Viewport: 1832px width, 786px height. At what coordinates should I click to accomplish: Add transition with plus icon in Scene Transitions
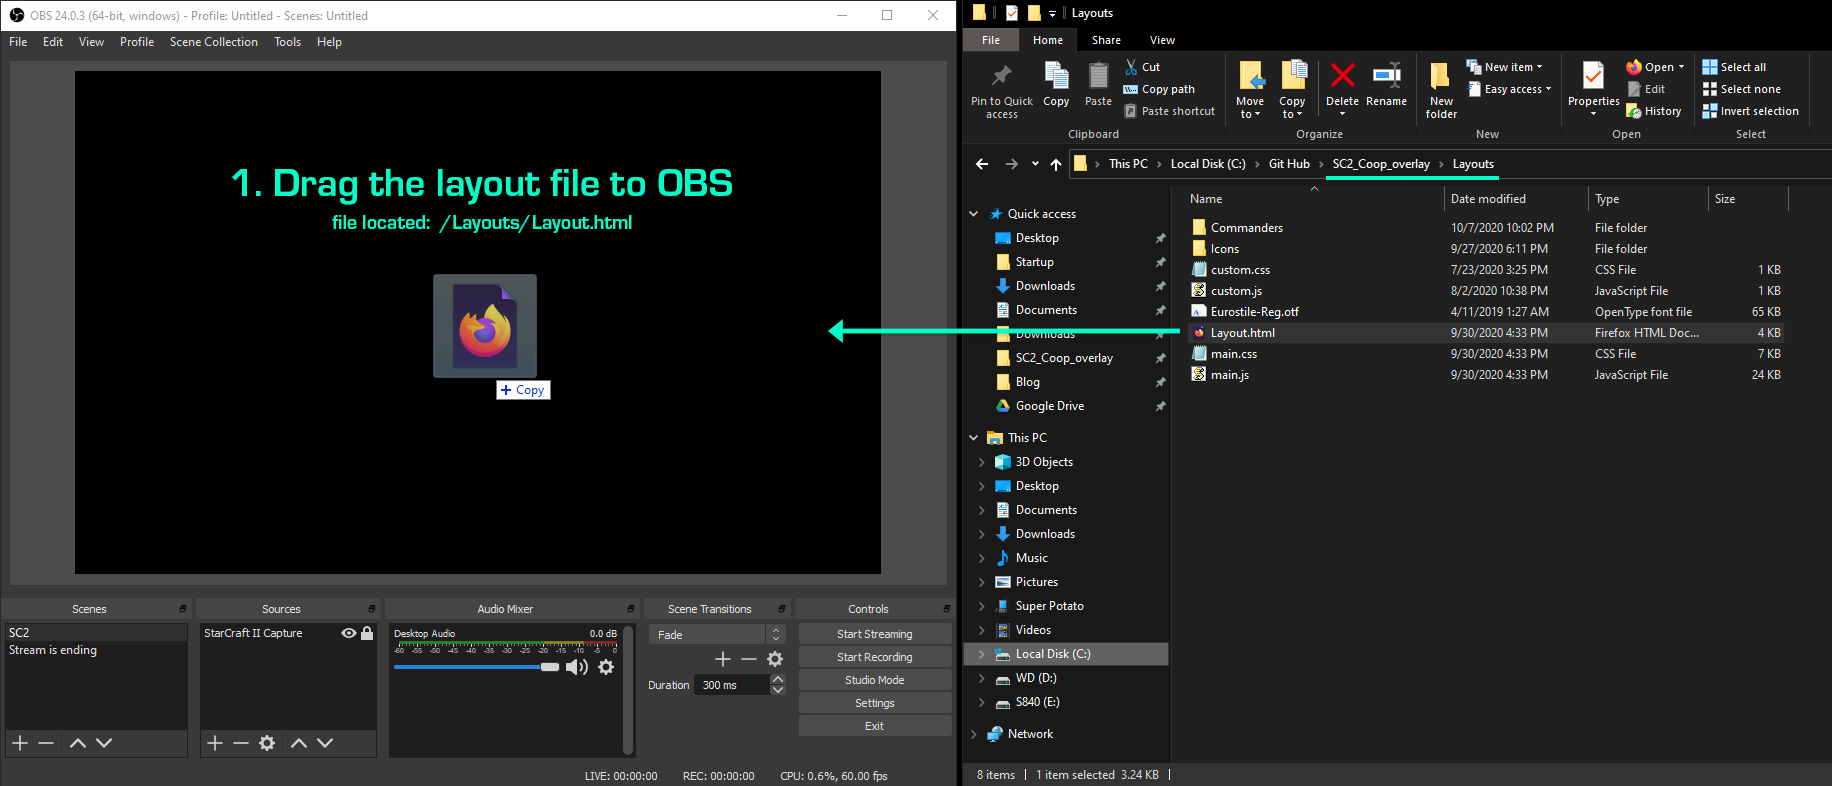(x=723, y=659)
